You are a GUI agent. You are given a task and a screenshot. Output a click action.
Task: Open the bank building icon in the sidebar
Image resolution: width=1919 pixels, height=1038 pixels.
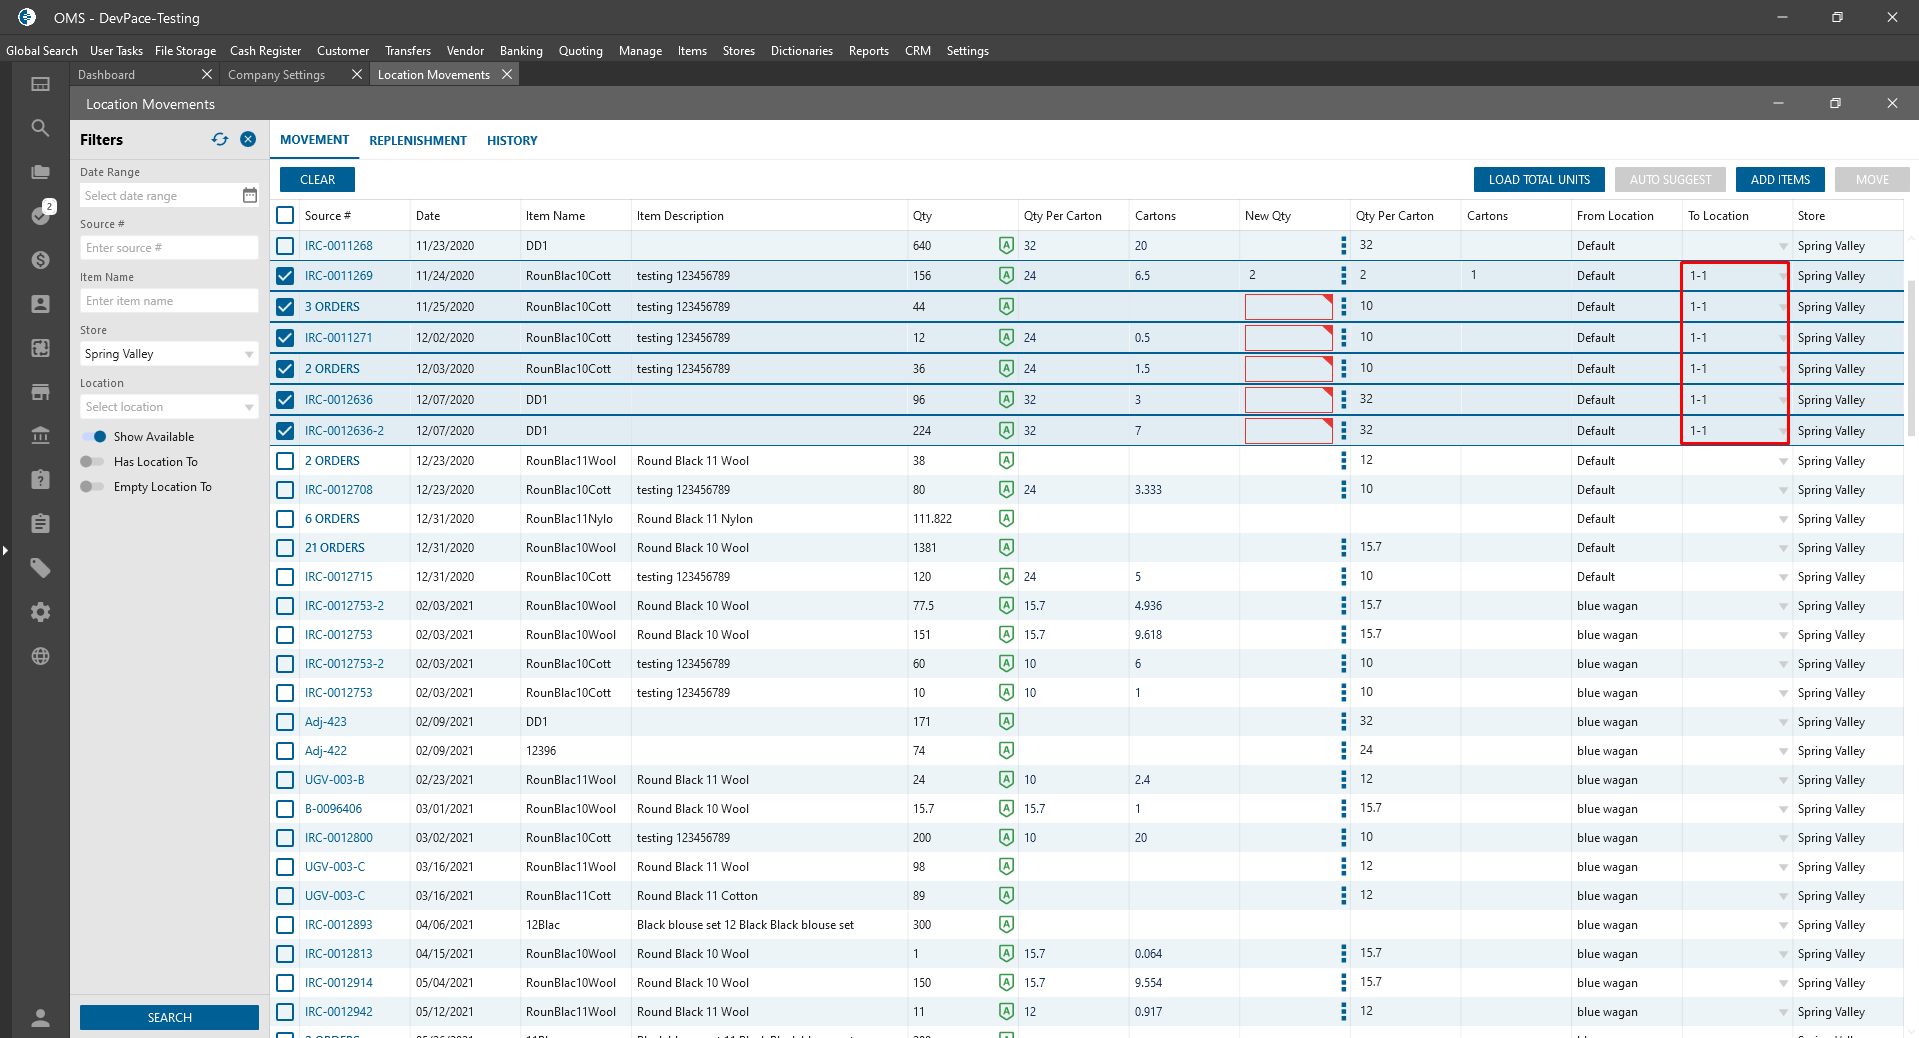point(40,435)
